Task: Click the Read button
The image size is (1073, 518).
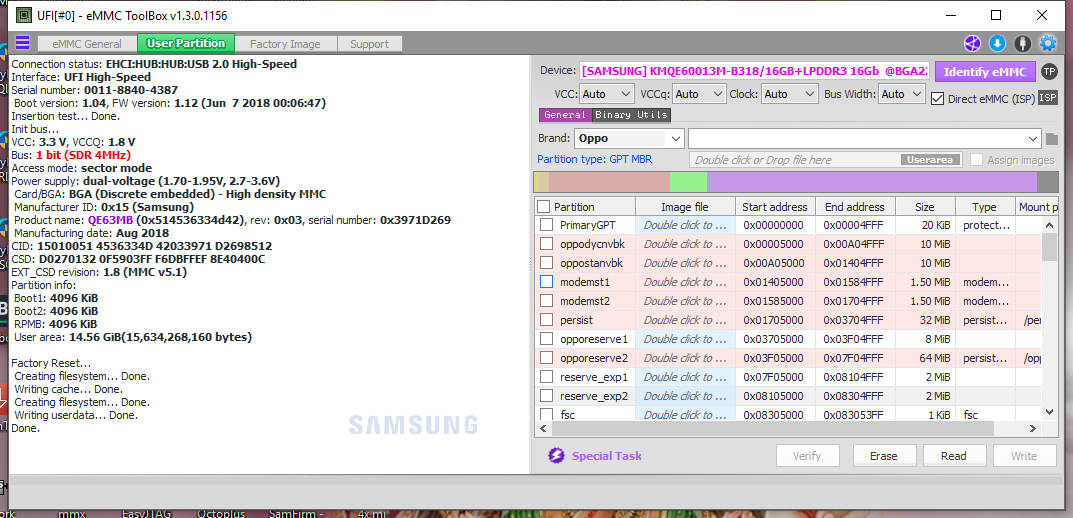Action: pyautogui.click(x=953, y=456)
